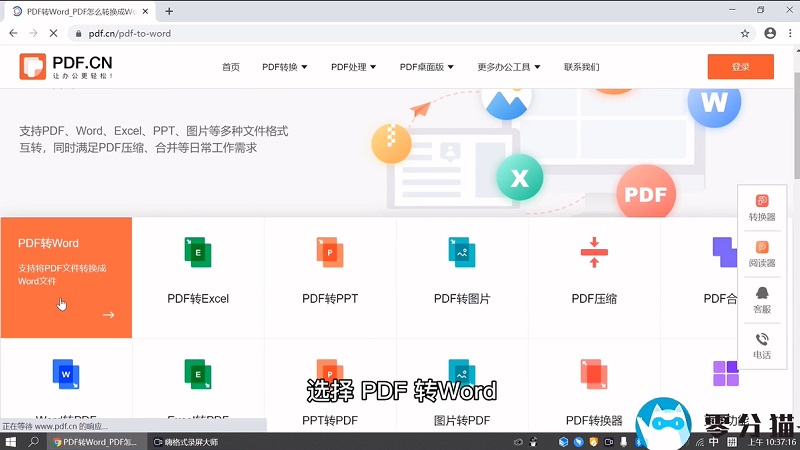The image size is (800, 450).
Task: Open the PDF桌面版 dropdown
Action: (x=427, y=67)
